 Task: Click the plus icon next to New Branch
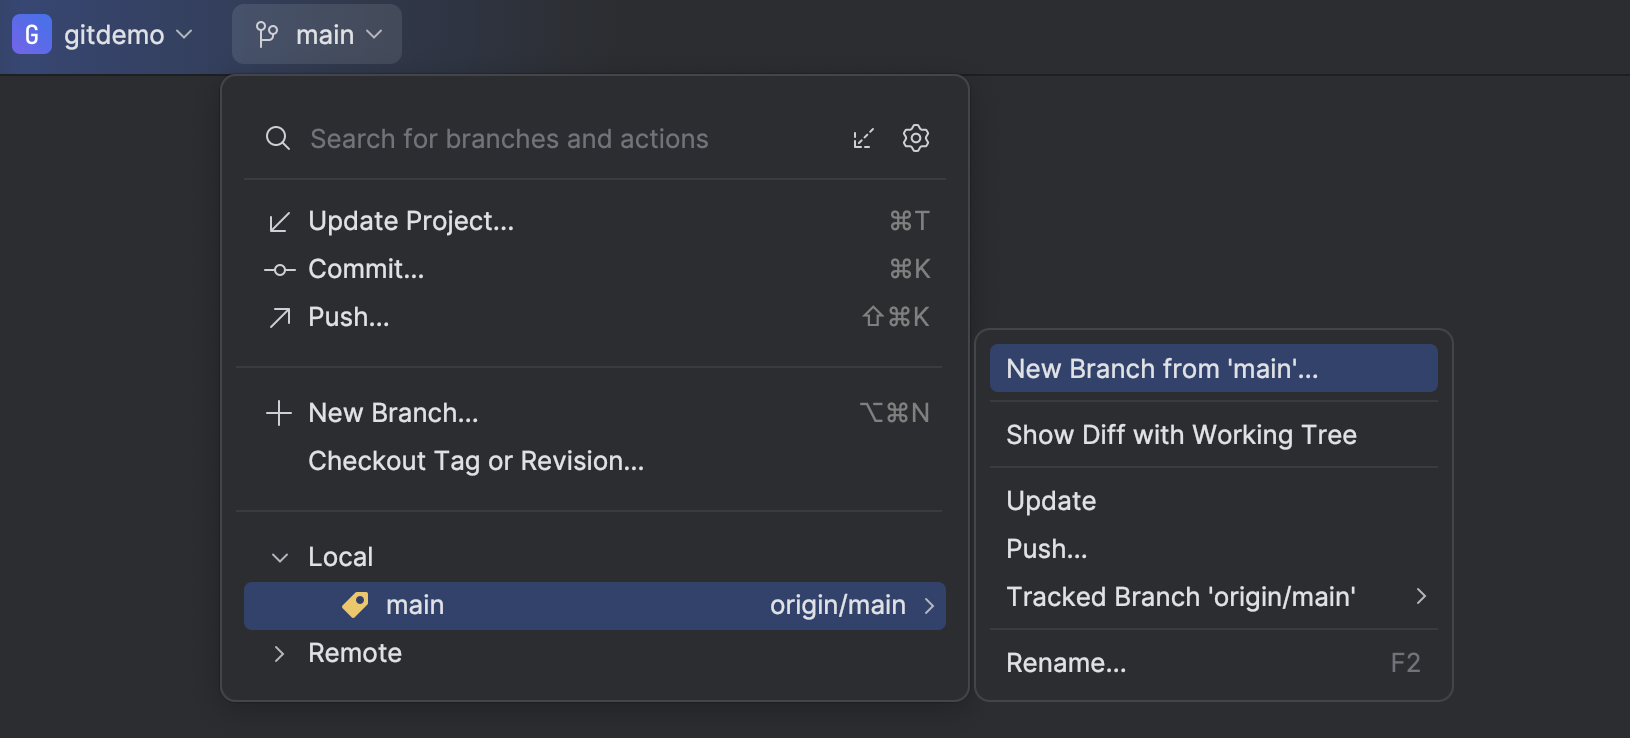(x=278, y=413)
